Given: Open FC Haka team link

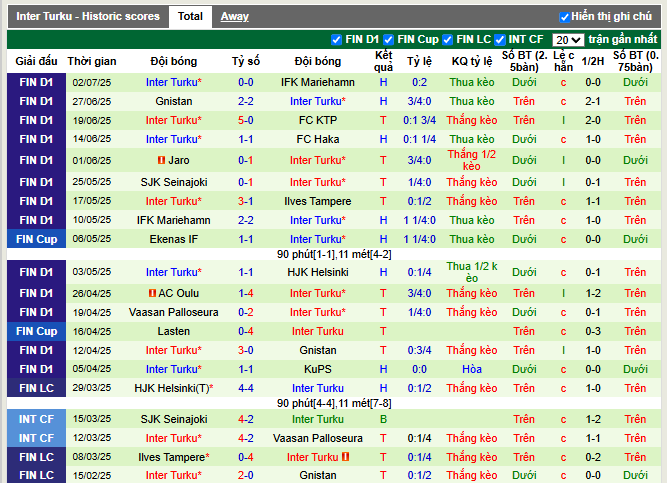Looking at the screenshot, I should [x=318, y=139].
